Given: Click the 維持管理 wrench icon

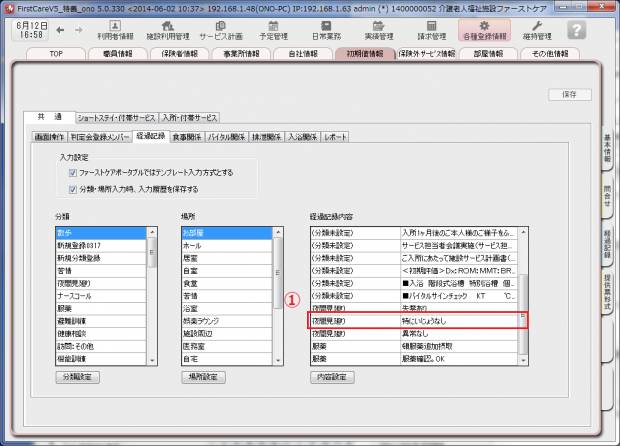Looking at the screenshot, I should click(537, 30).
